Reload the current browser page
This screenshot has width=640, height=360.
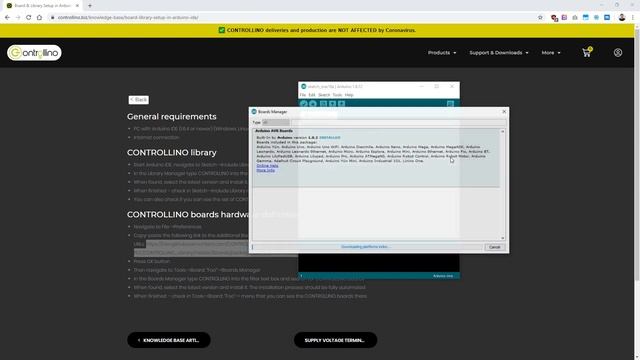click(29, 18)
